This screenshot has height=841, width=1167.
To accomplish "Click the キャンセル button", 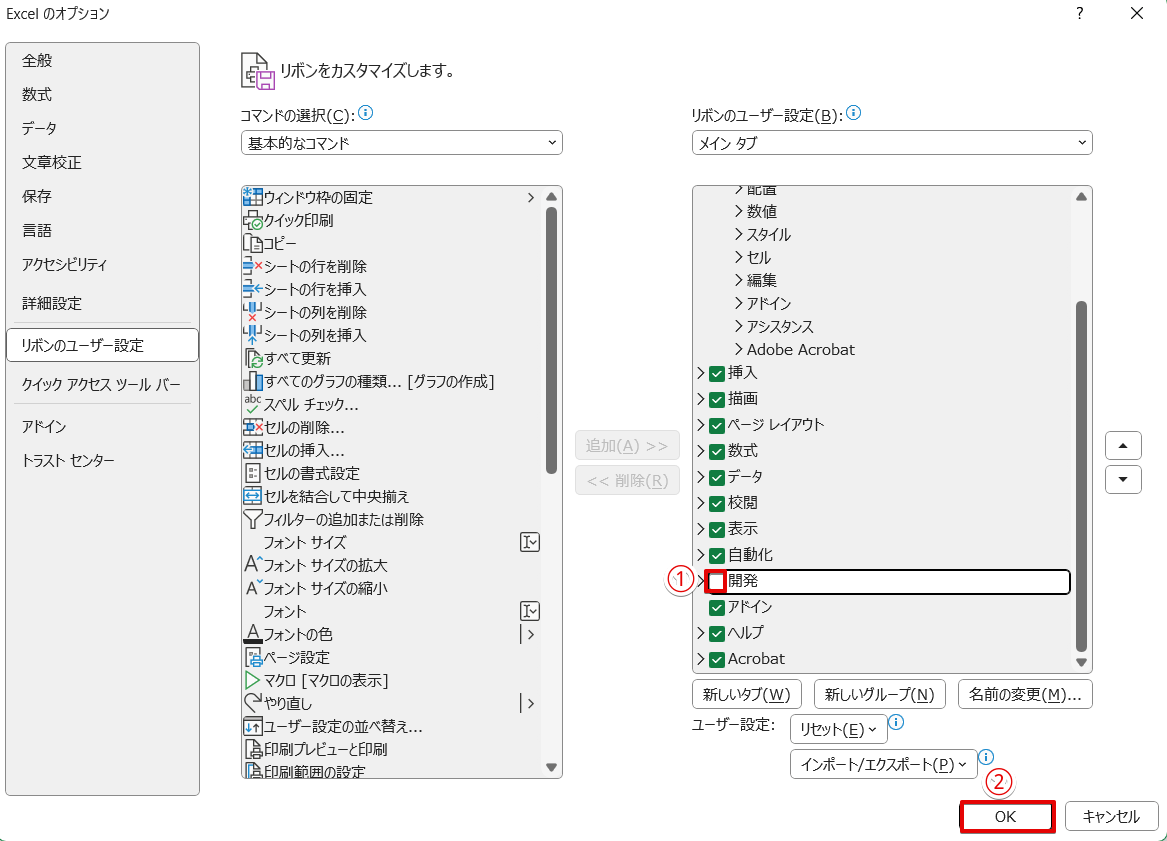I will (x=1111, y=816).
